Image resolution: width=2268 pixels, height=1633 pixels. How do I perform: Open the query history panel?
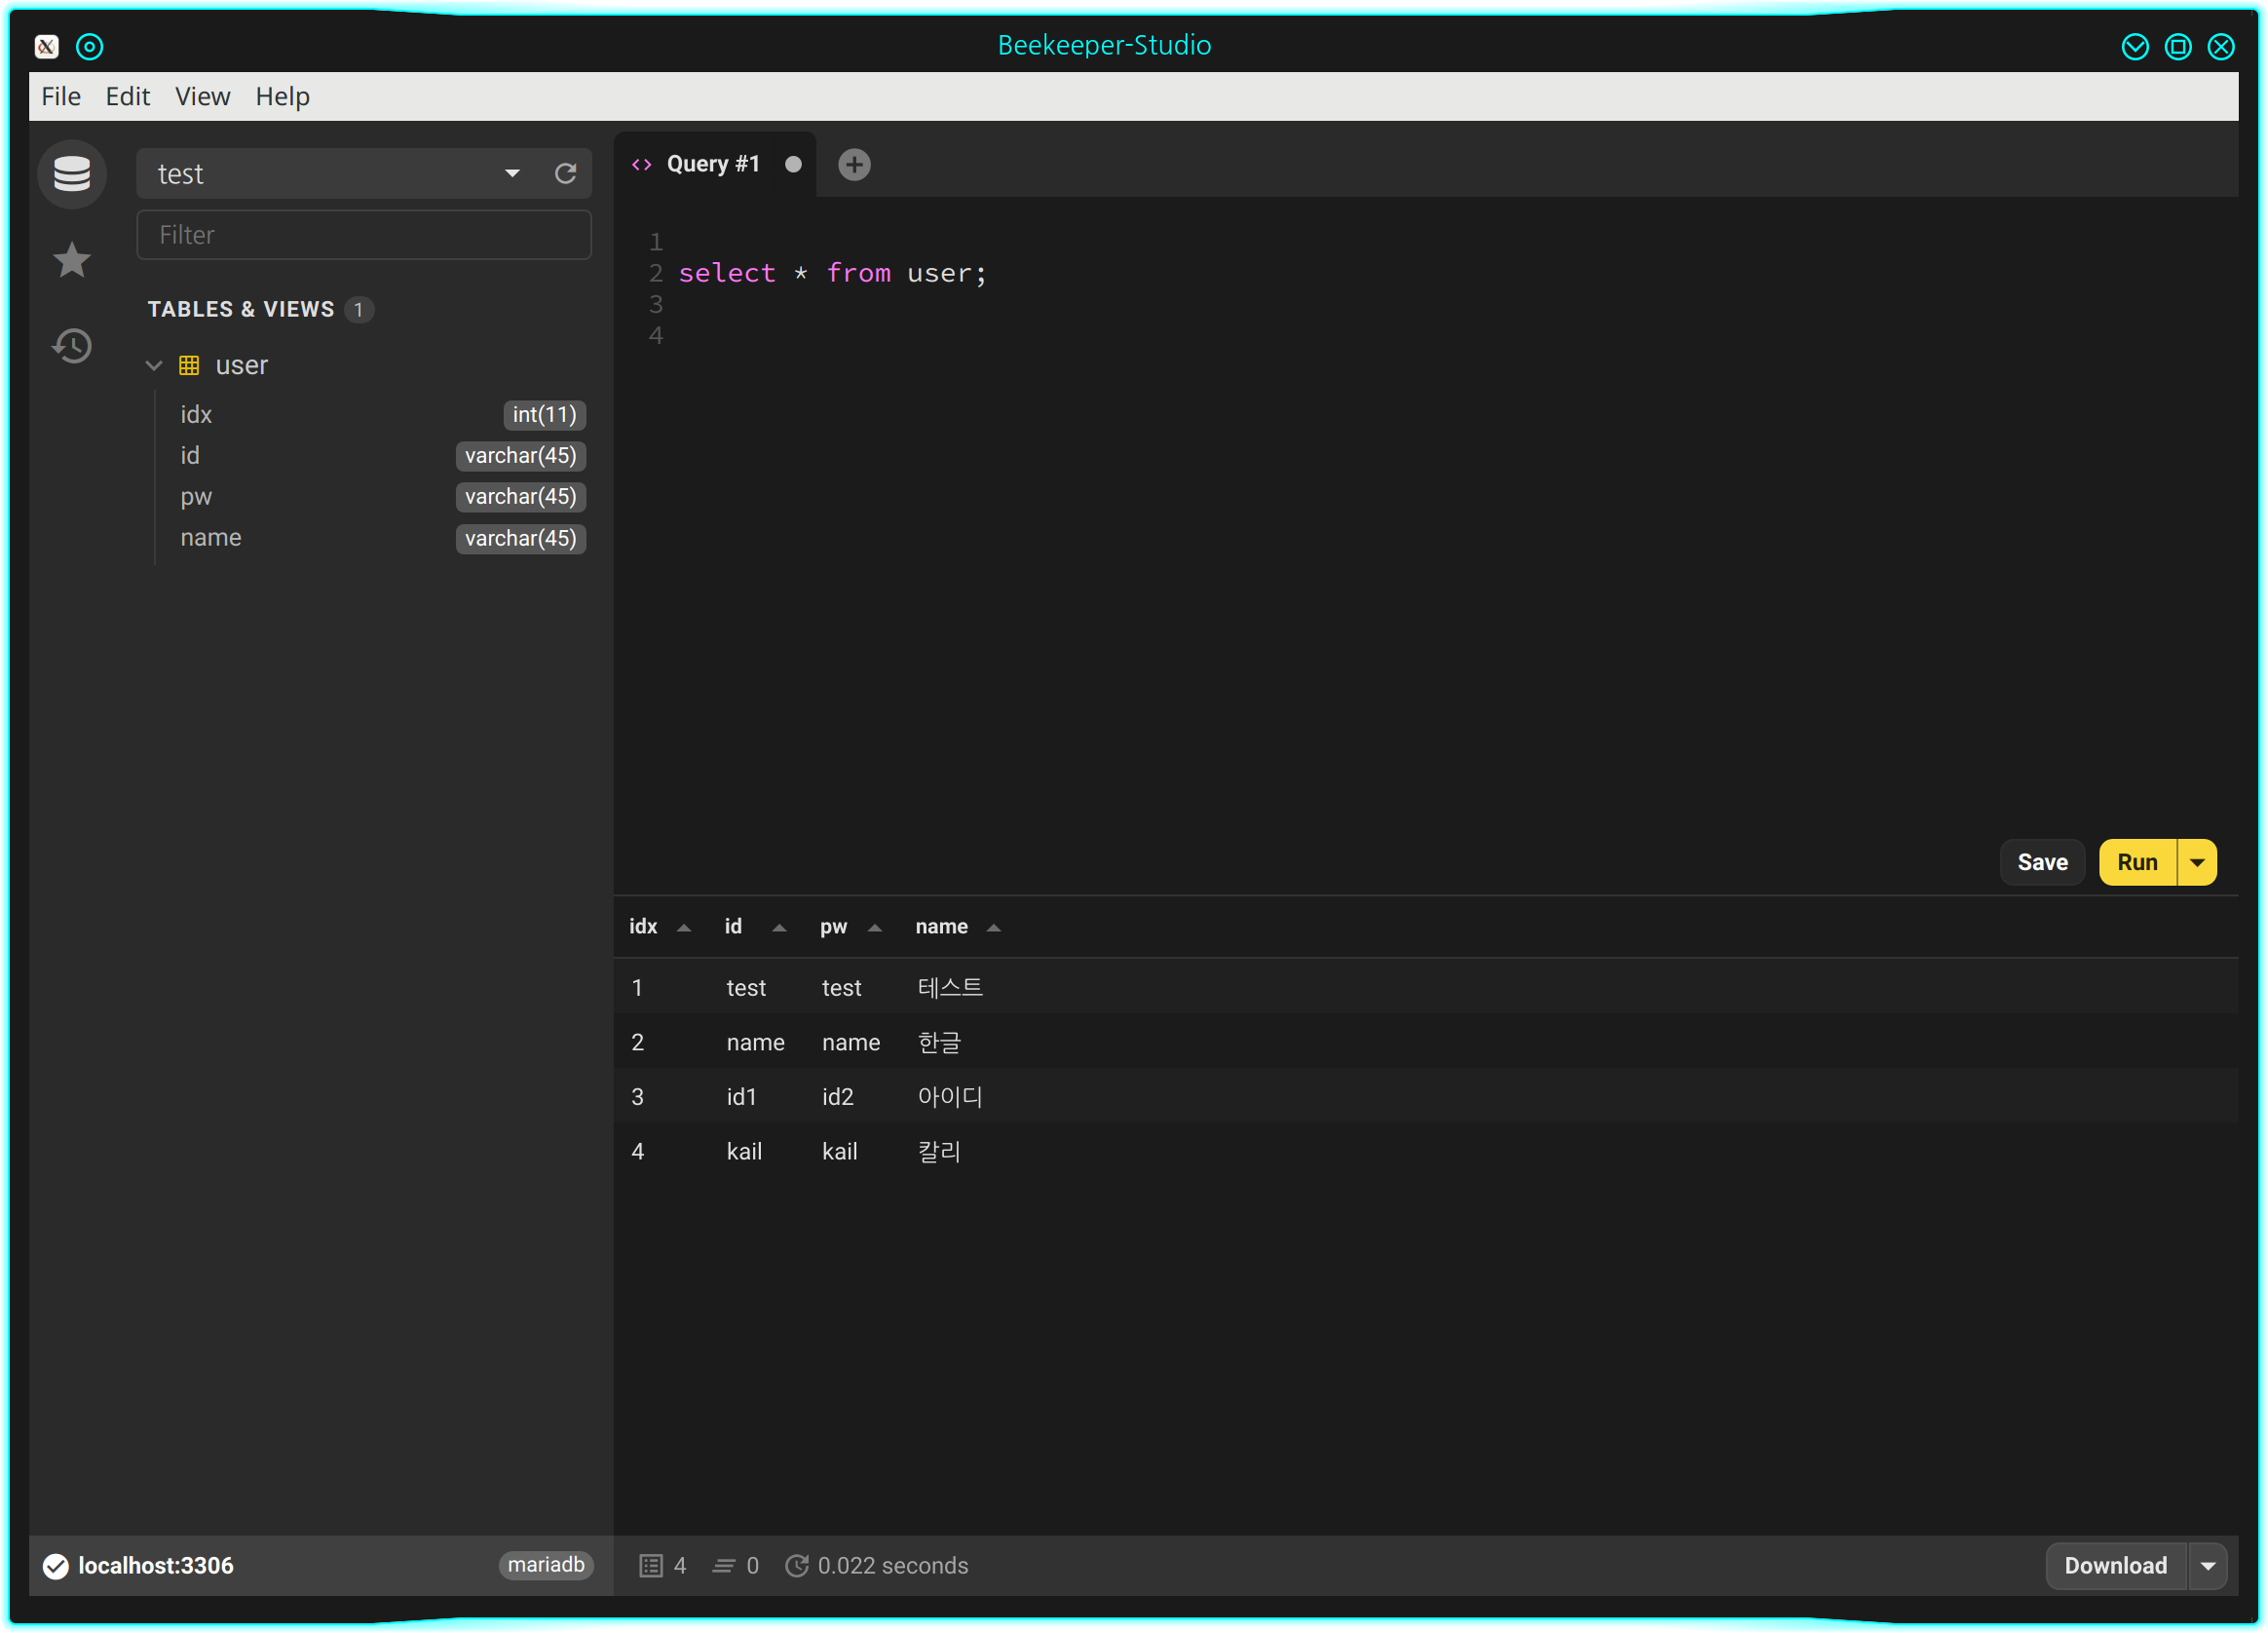tap(72, 346)
